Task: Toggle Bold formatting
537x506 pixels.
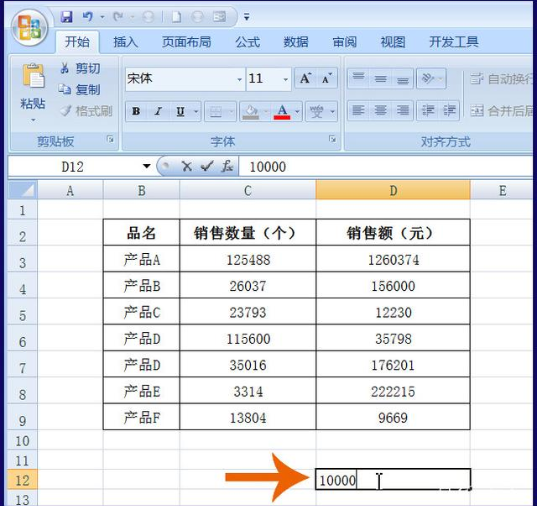Action: [x=136, y=111]
